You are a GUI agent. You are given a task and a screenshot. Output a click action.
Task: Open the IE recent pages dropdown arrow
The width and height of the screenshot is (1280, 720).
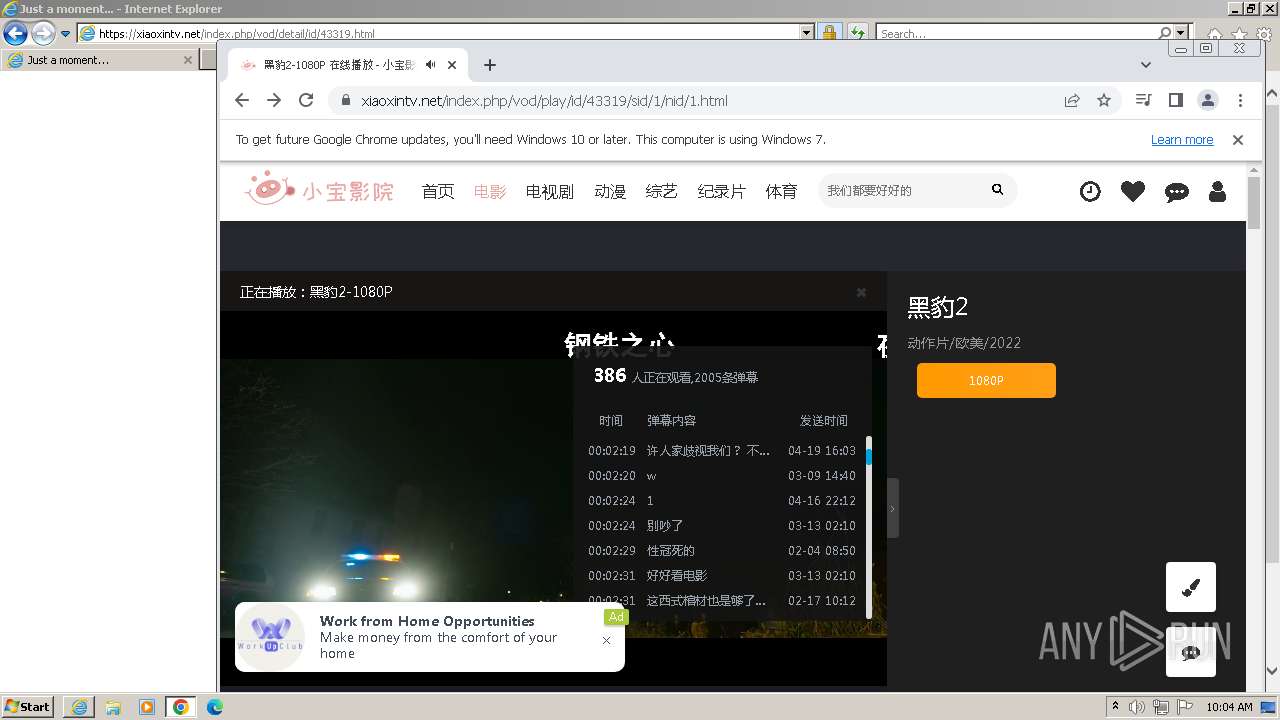66,33
